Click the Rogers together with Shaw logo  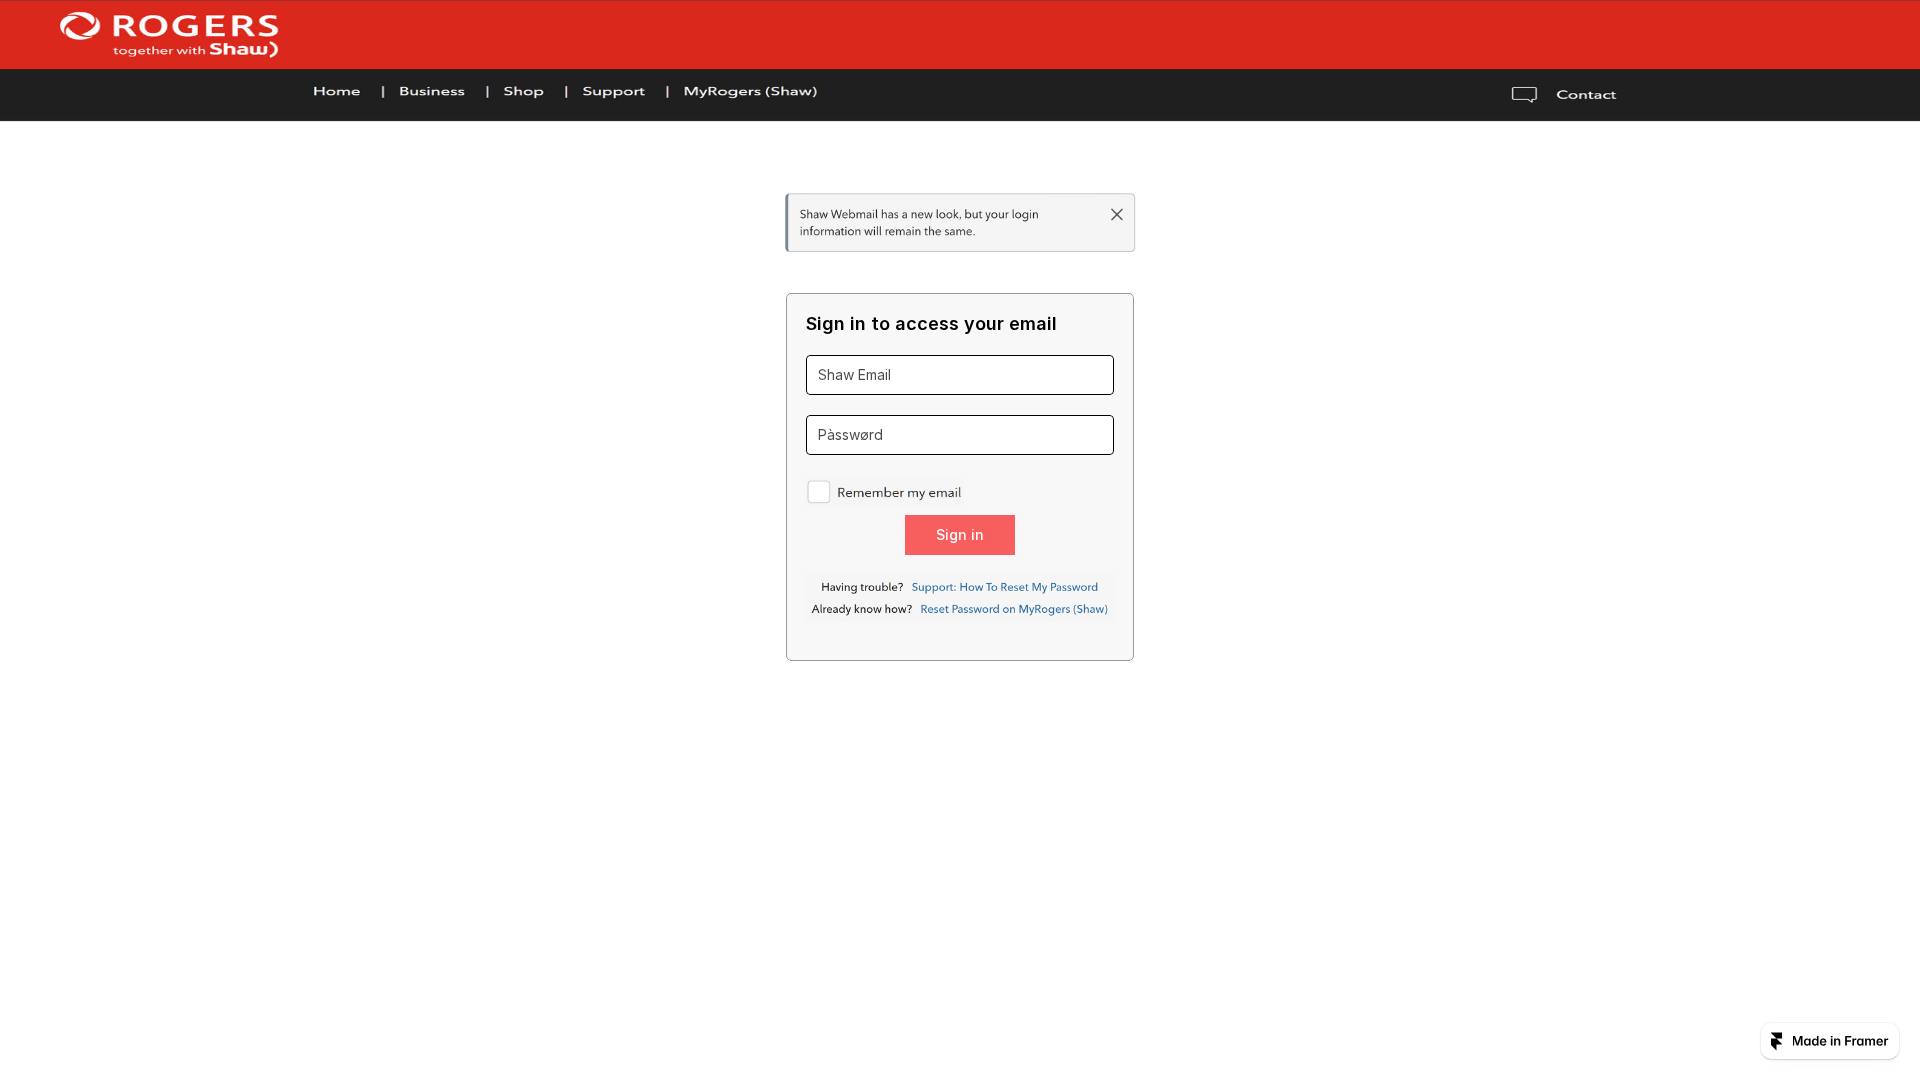click(169, 35)
